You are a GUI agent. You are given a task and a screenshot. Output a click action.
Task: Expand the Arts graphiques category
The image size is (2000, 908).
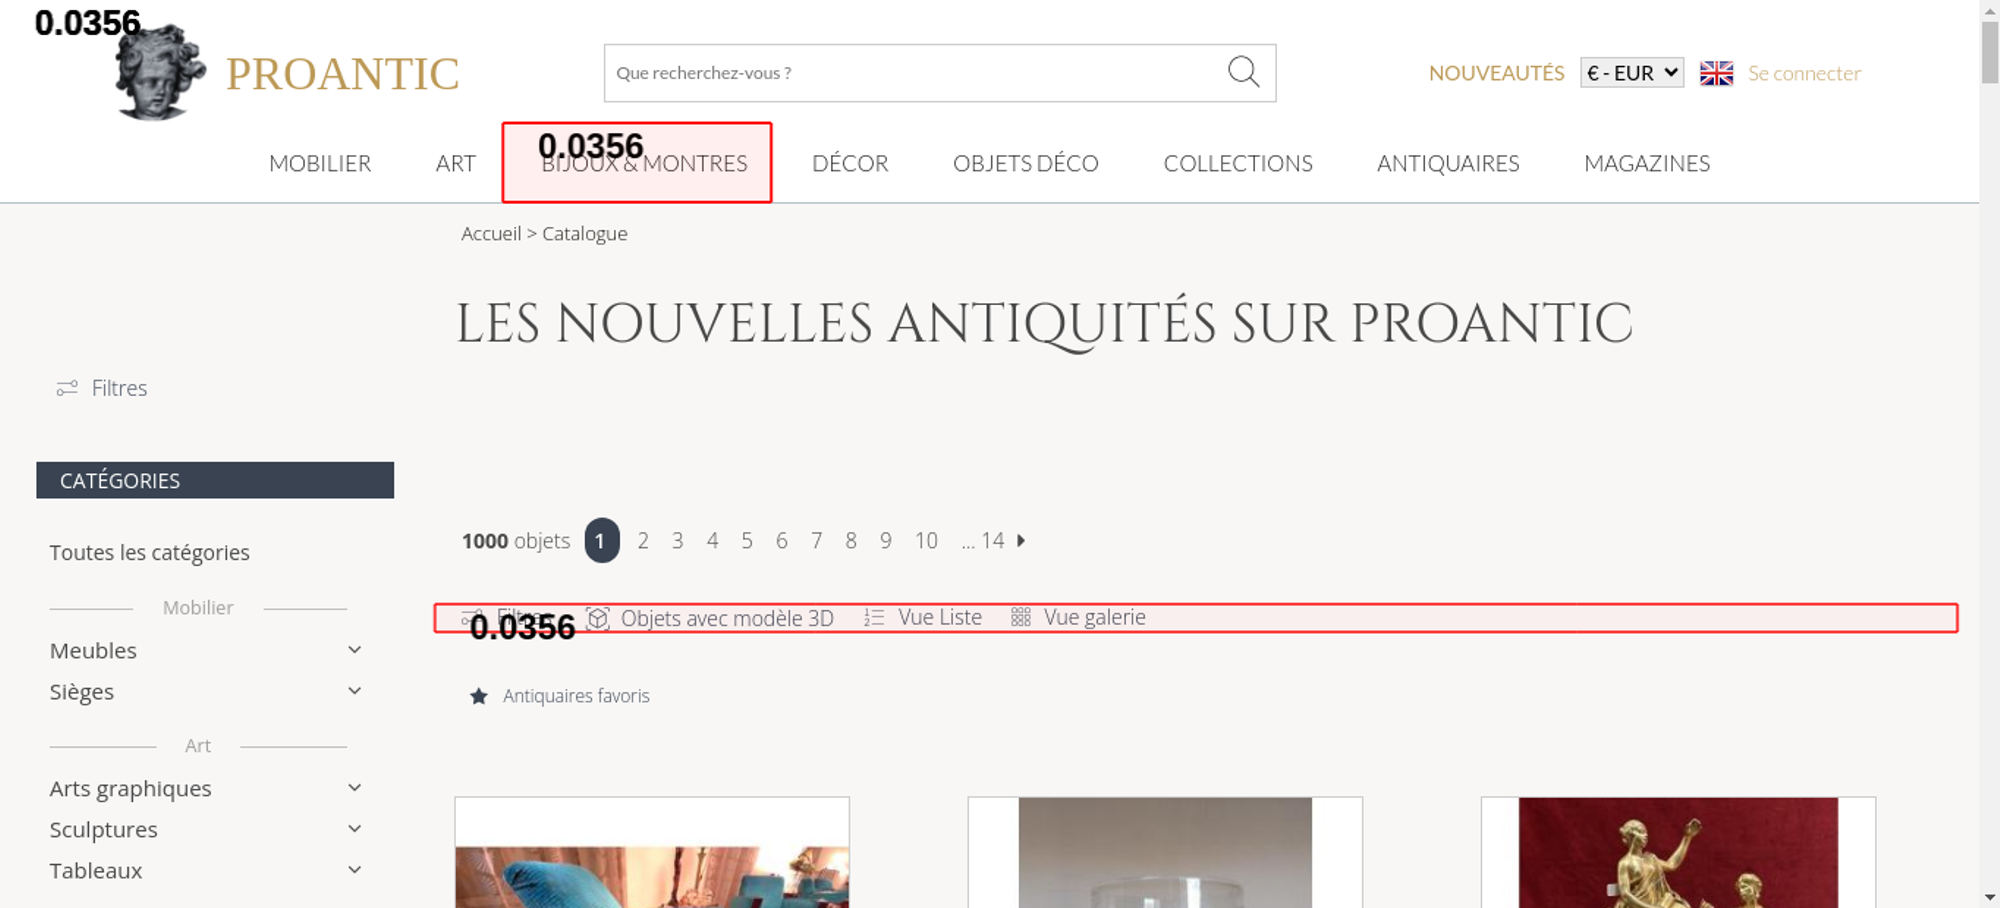tap(354, 788)
